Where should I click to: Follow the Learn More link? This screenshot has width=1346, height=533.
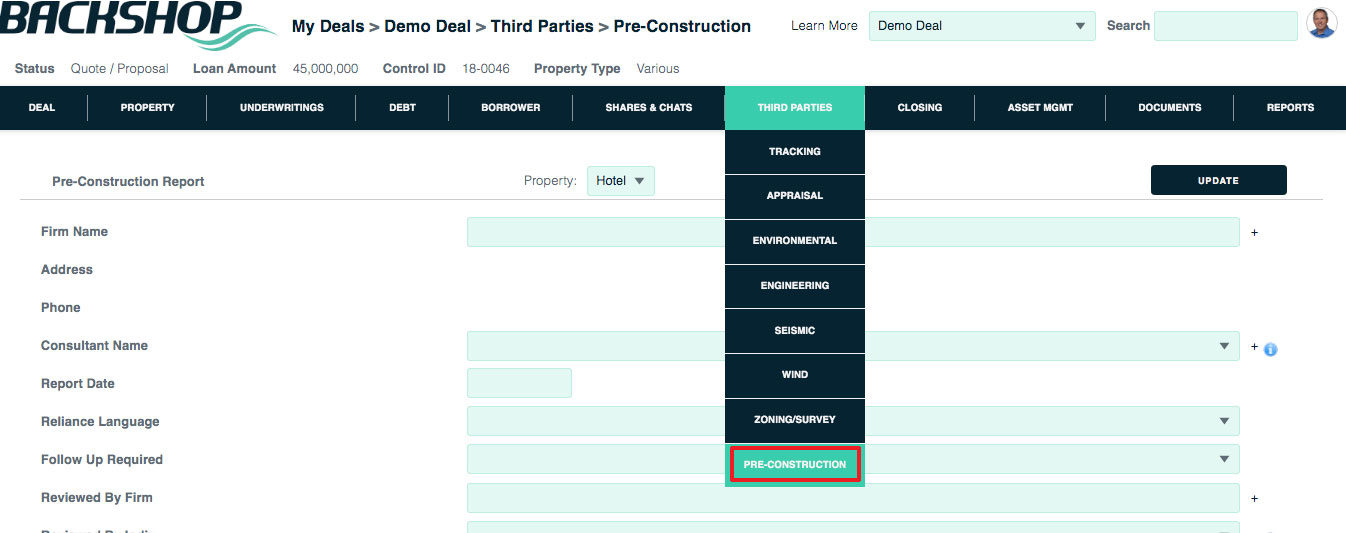click(x=824, y=26)
